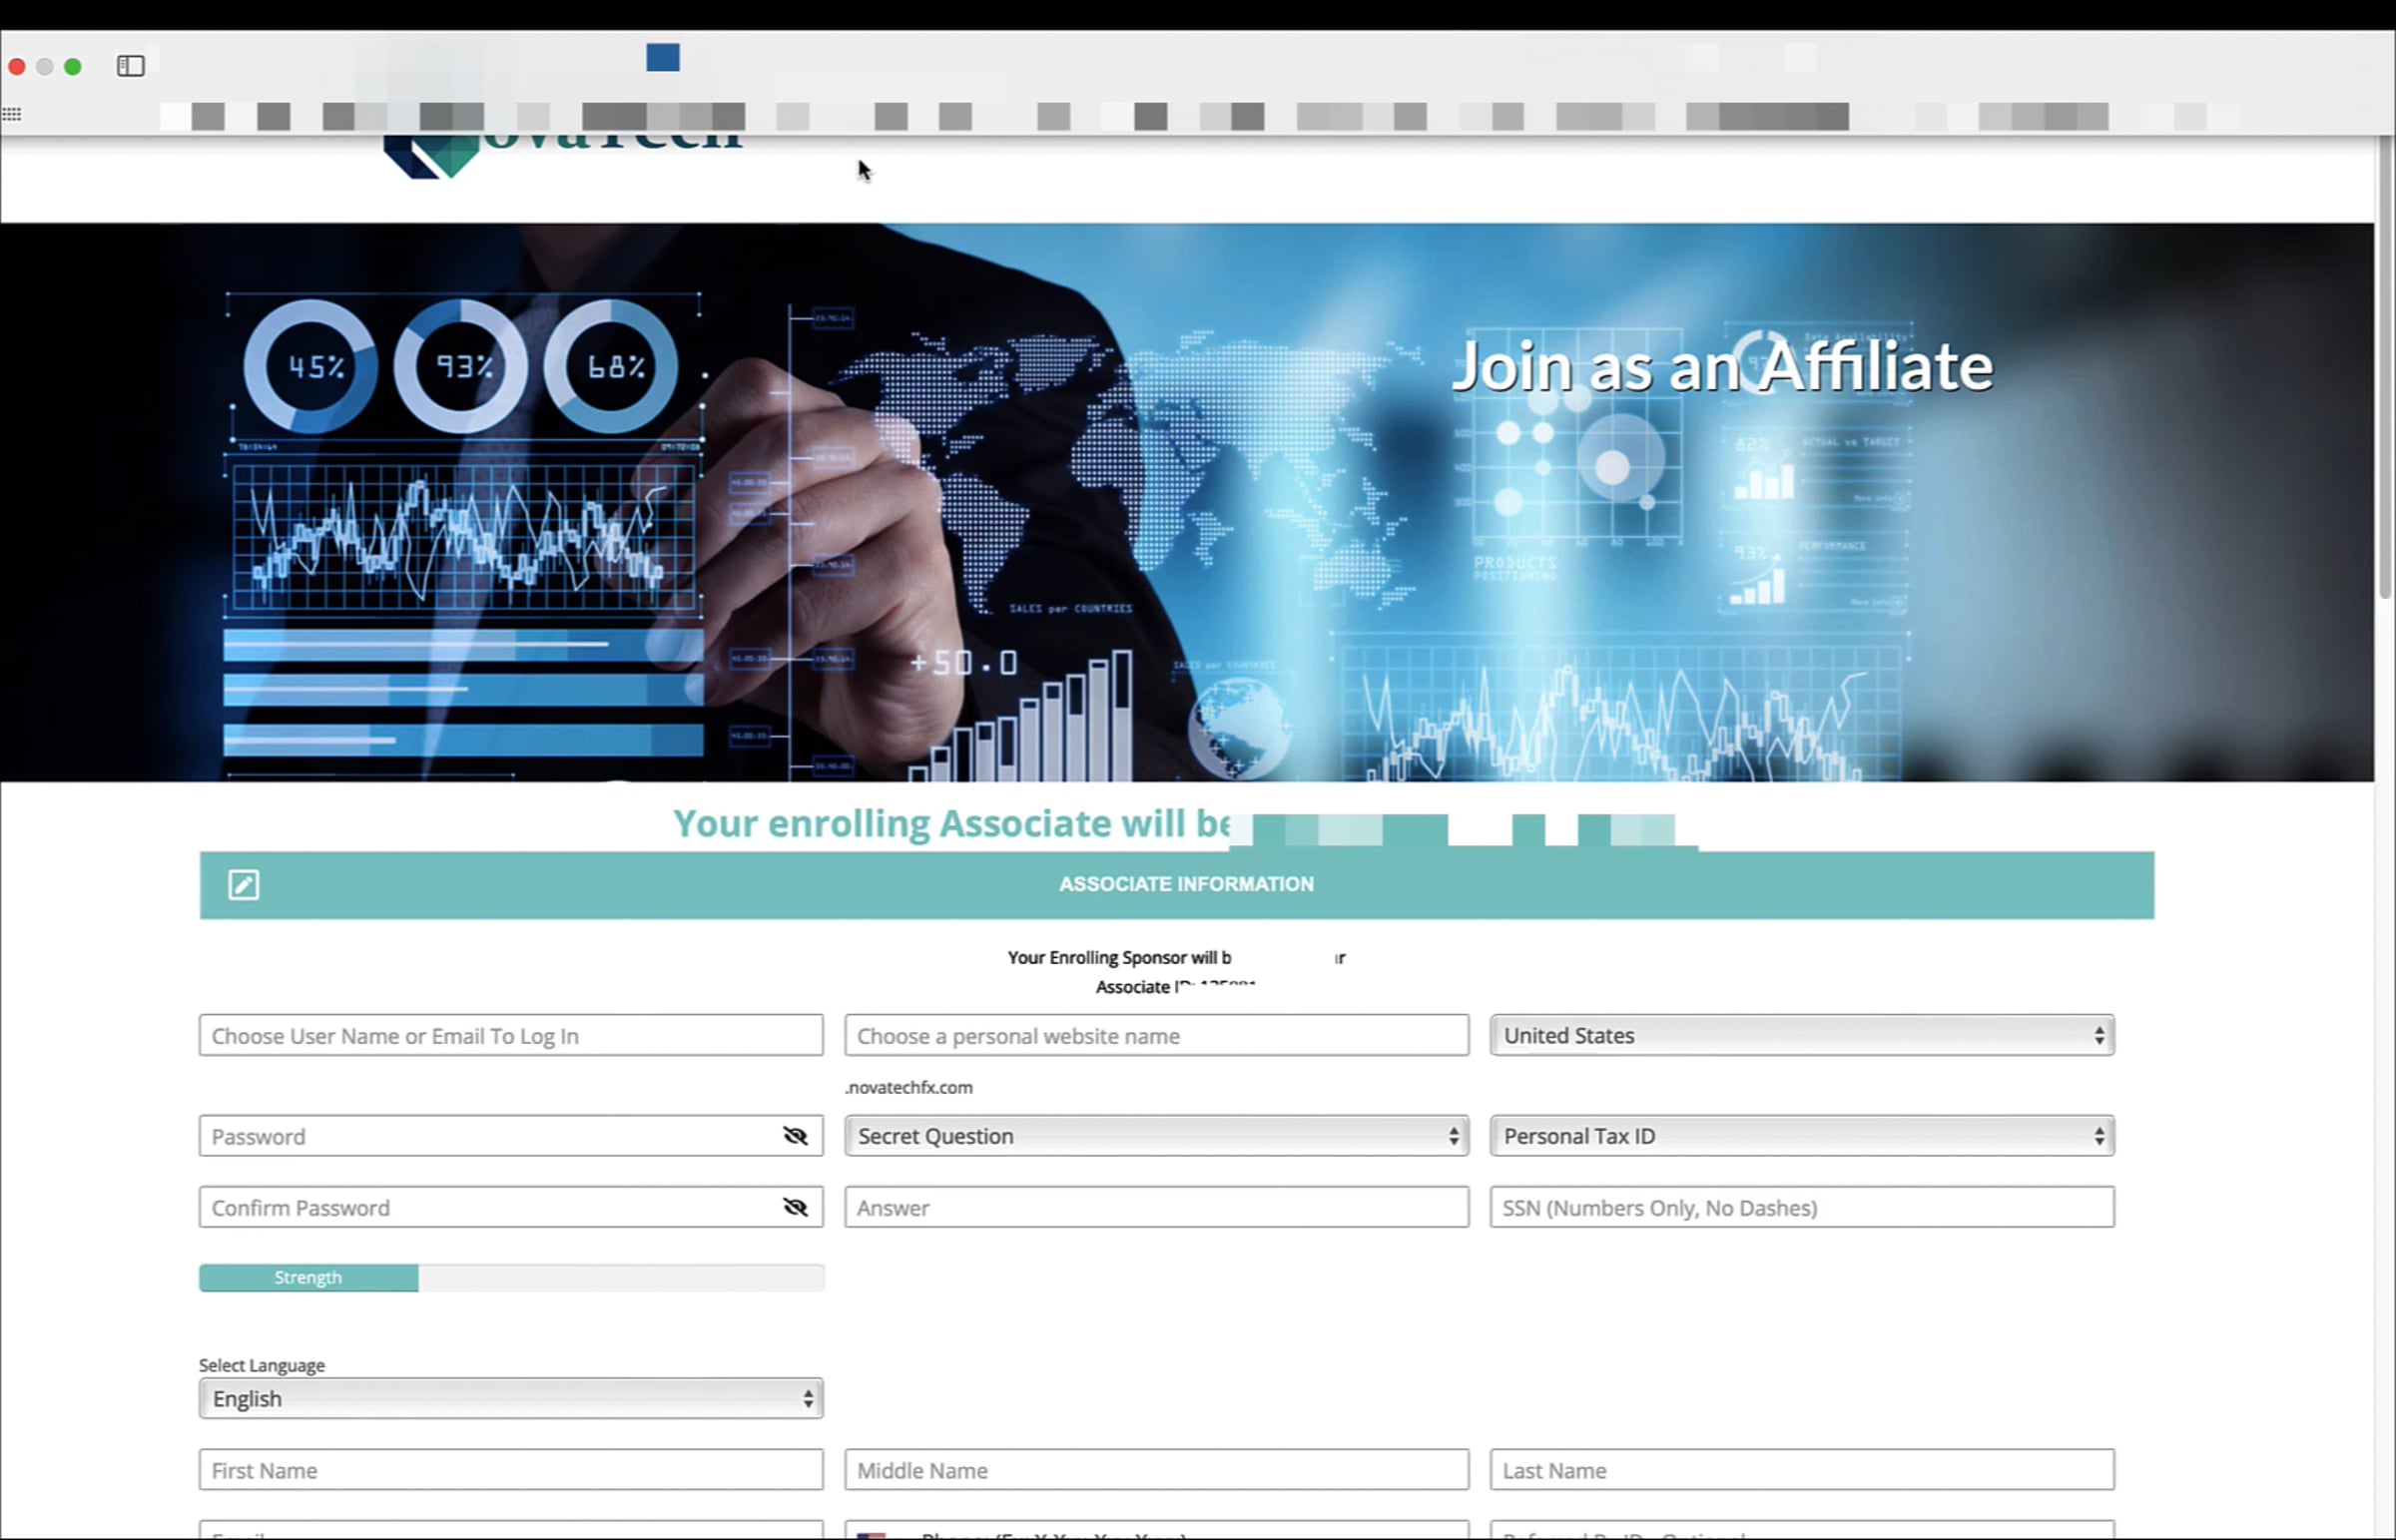Focus the Choose User Name or Email field

[x=511, y=1036]
